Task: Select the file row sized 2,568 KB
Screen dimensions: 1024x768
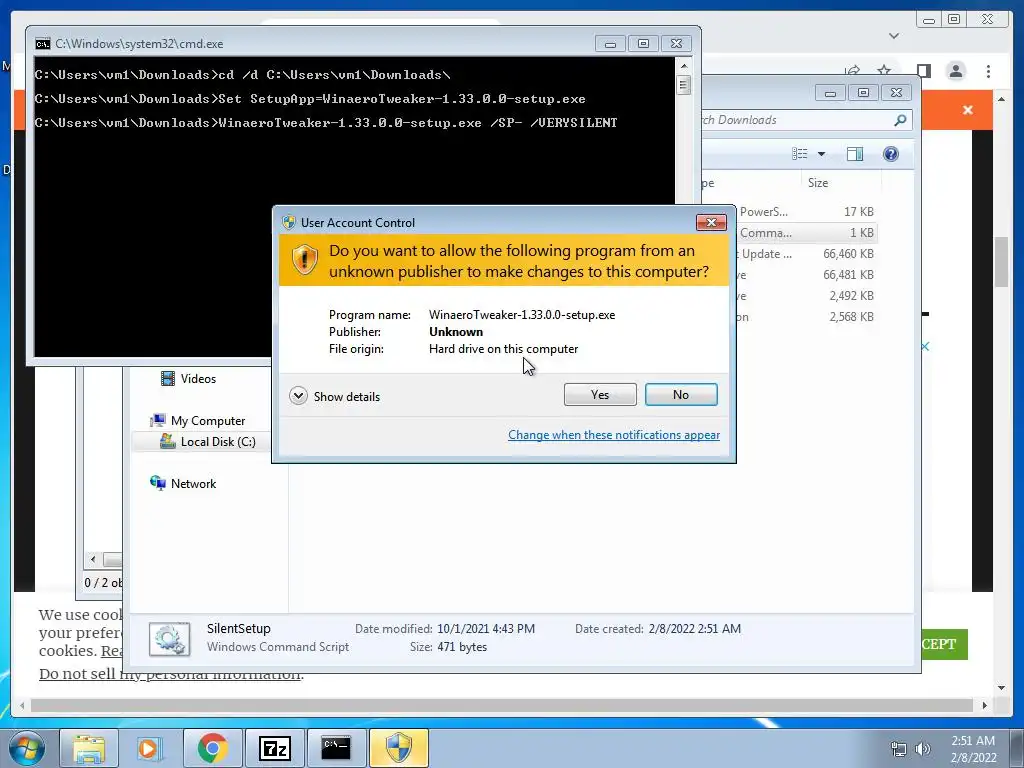Action: click(x=805, y=317)
